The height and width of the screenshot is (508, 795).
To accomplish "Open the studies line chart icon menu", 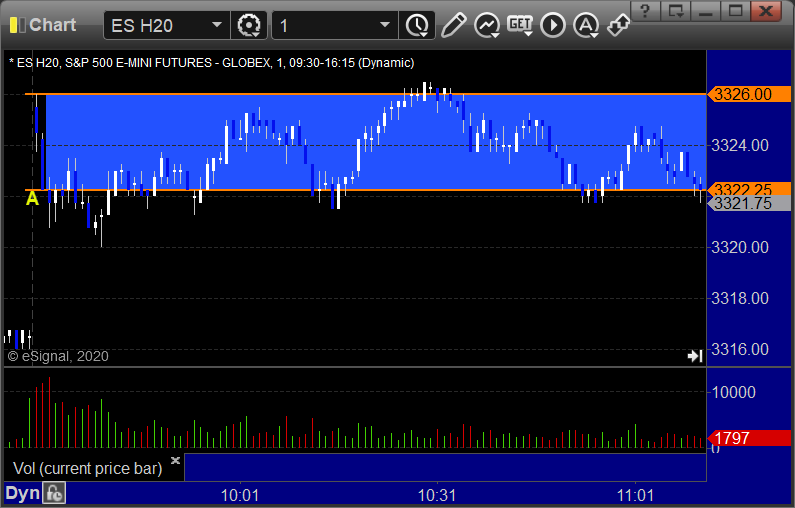I will [487, 25].
